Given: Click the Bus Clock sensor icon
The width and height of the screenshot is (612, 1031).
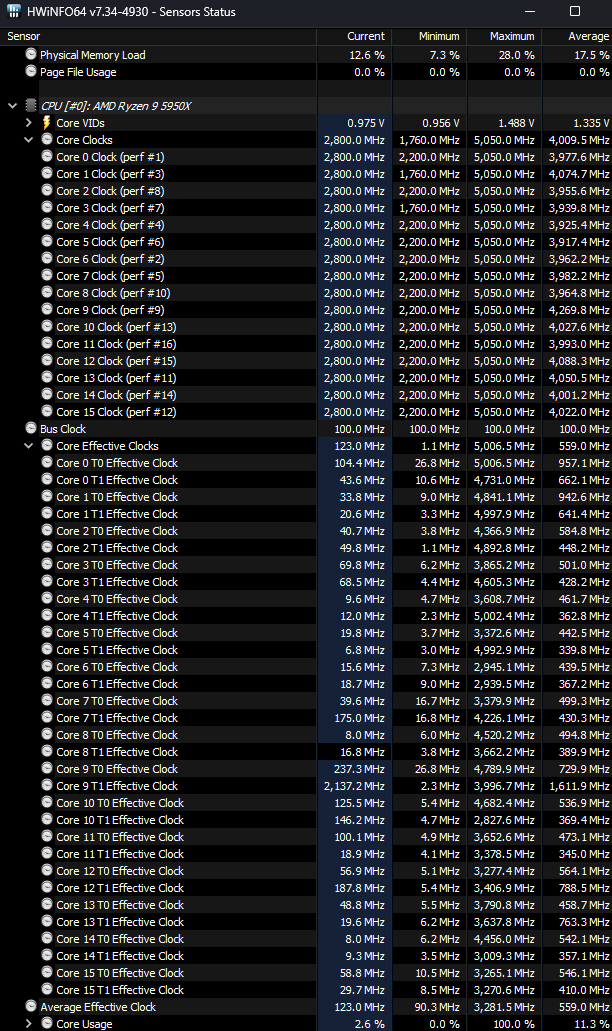Looking at the screenshot, I should point(31,428).
